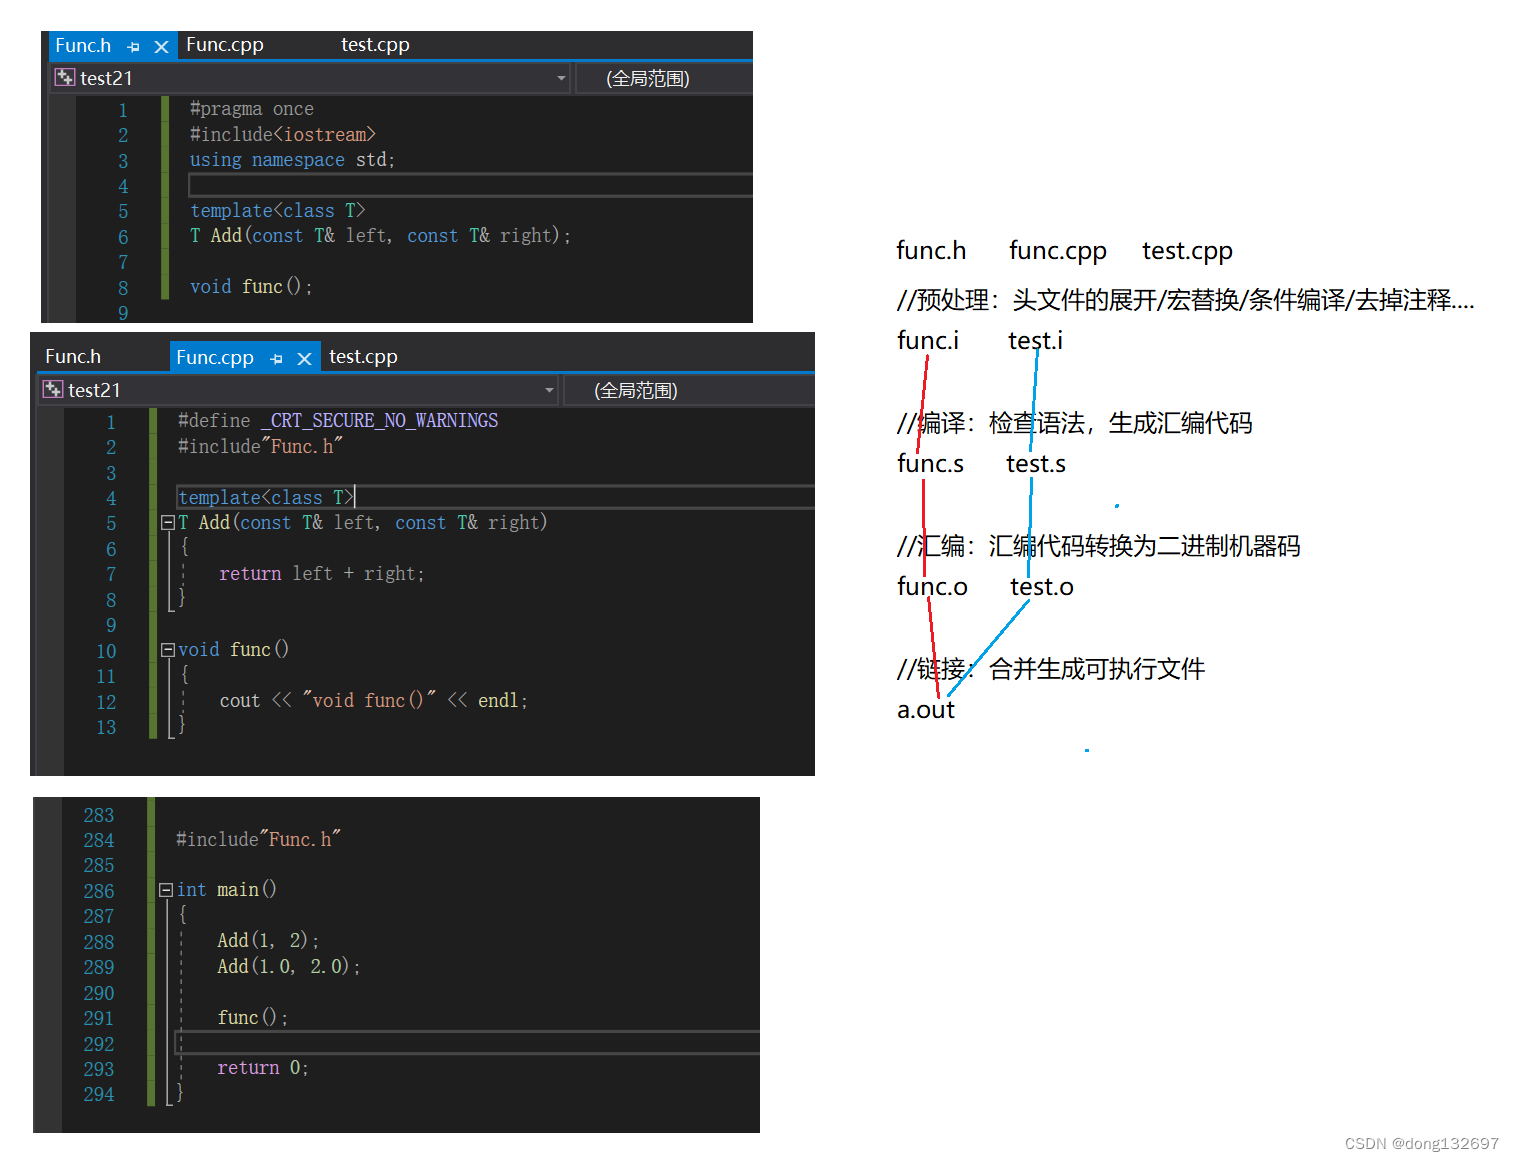Close the Func.cpp tab in middle editor
Viewport: 1514px width, 1162px height.
click(x=305, y=359)
